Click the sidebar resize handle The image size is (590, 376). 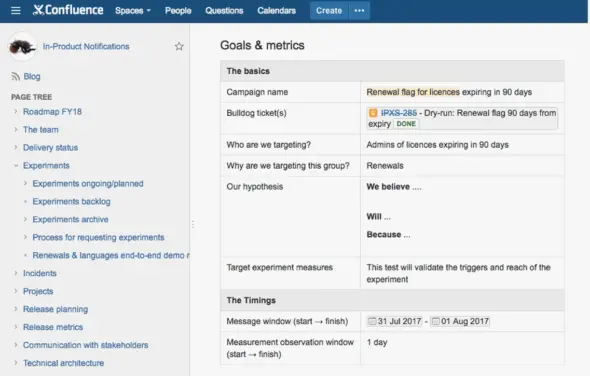point(193,225)
